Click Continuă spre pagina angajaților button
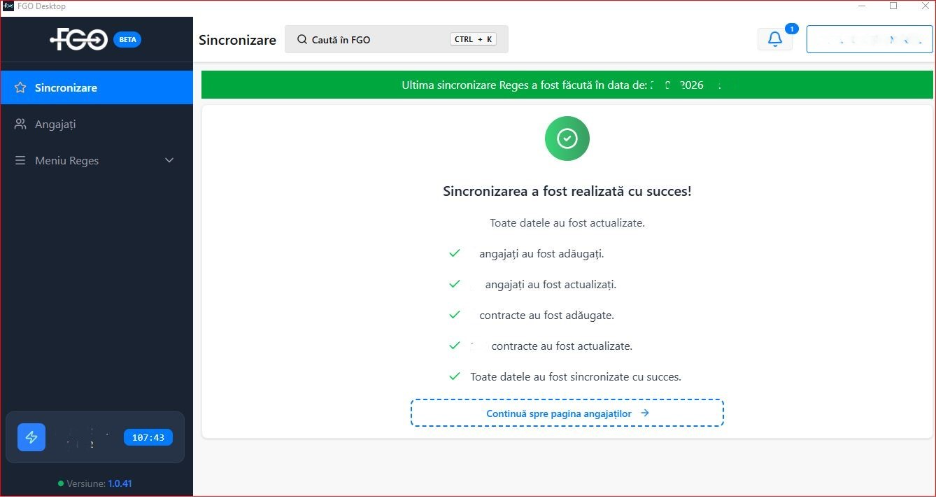 click(x=567, y=413)
